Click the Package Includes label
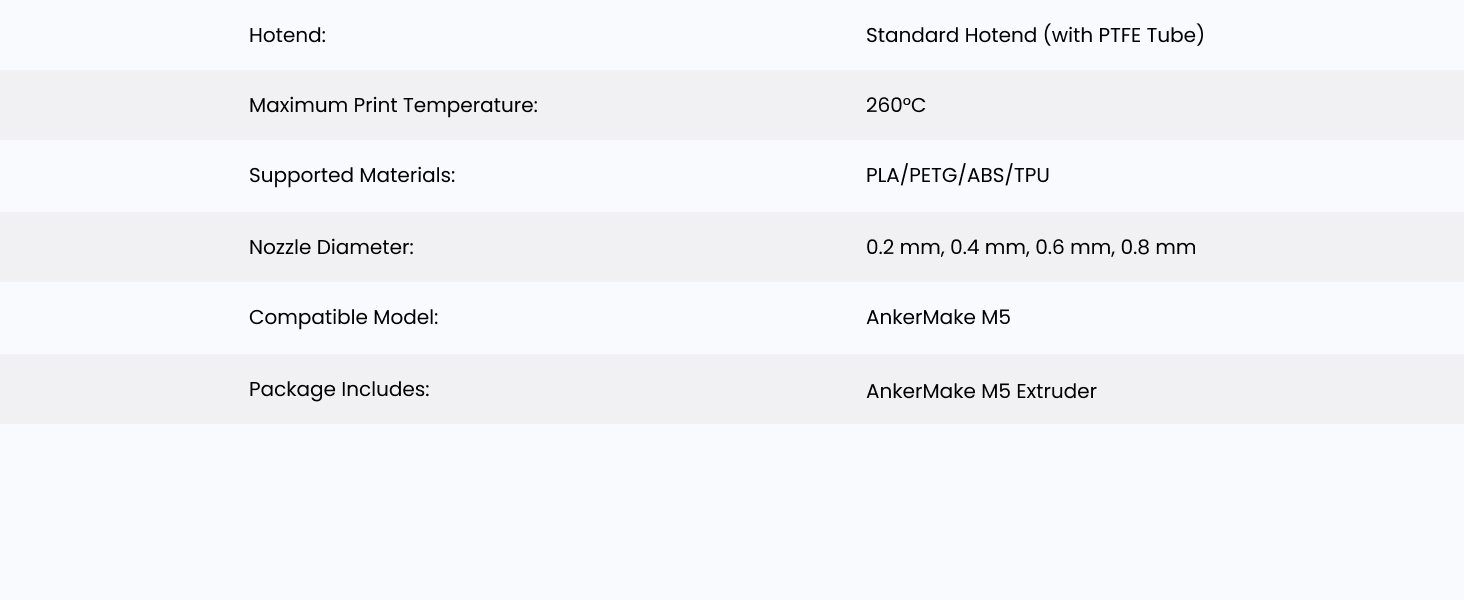The width and height of the screenshot is (1464, 600). pyautogui.click(x=339, y=389)
